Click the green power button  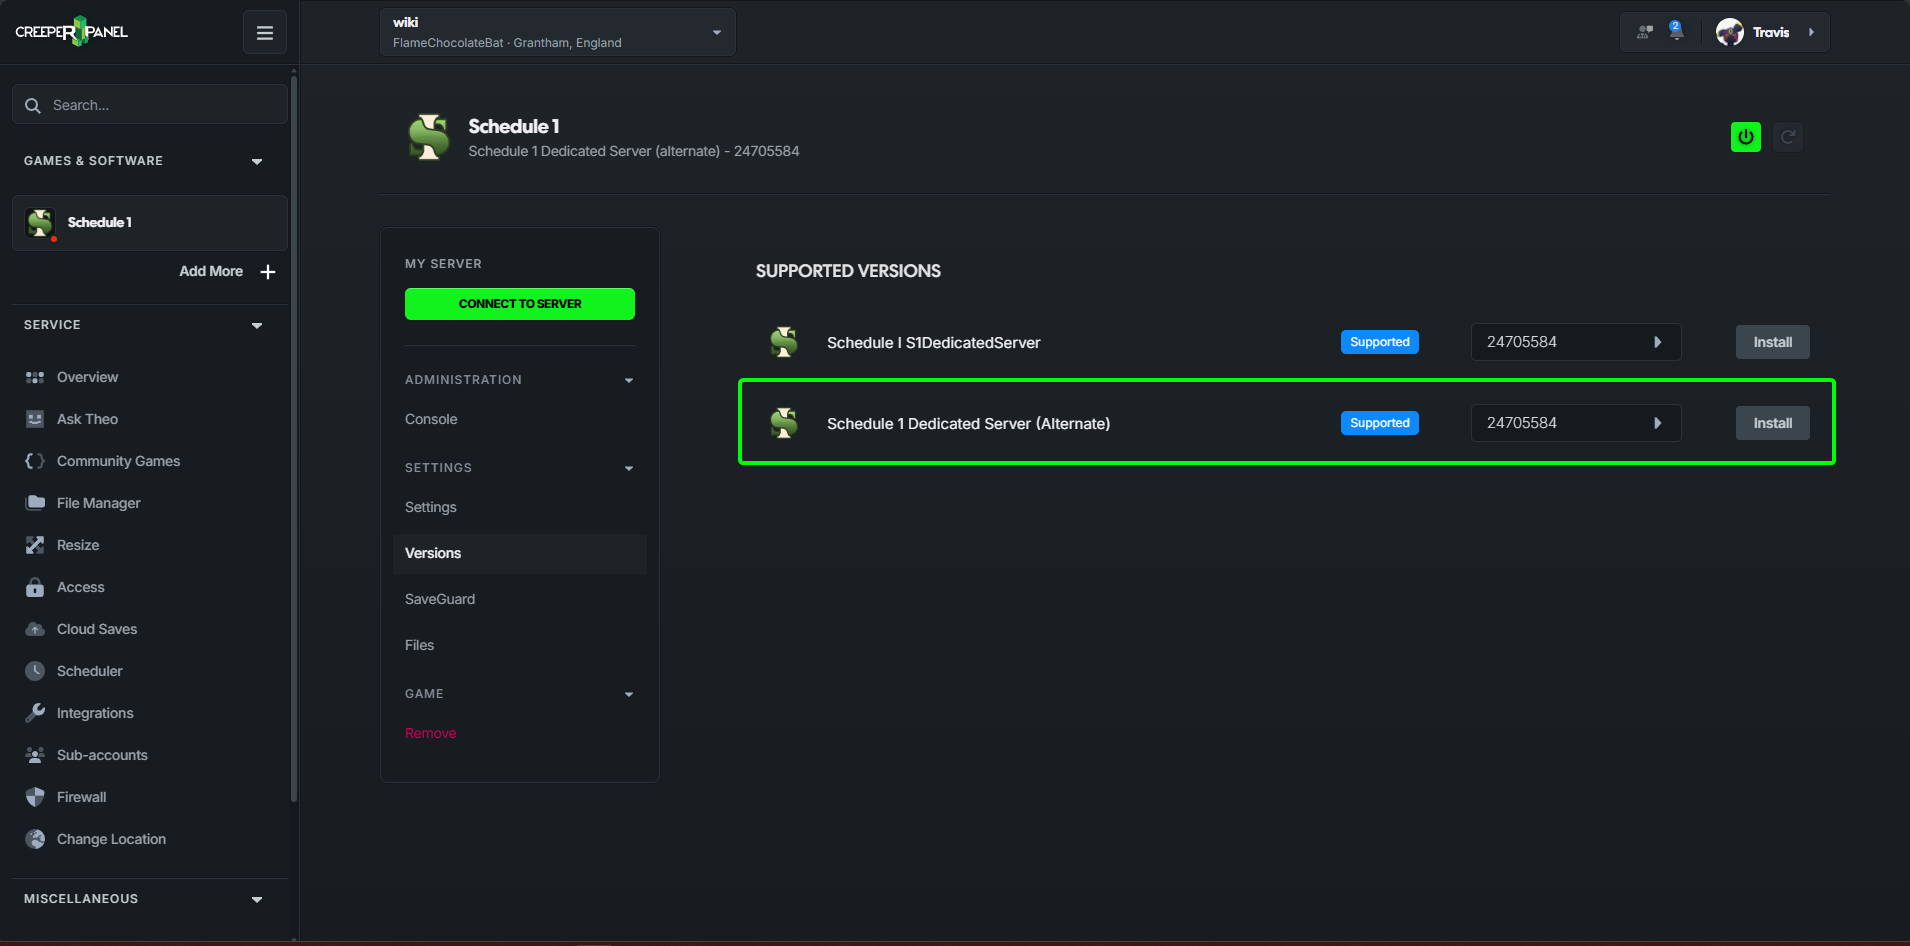tap(1746, 137)
